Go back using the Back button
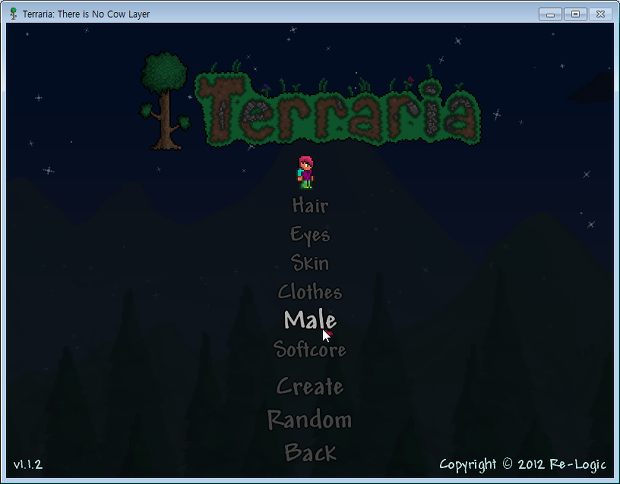Image resolution: width=620 pixels, height=484 pixels. click(310, 452)
